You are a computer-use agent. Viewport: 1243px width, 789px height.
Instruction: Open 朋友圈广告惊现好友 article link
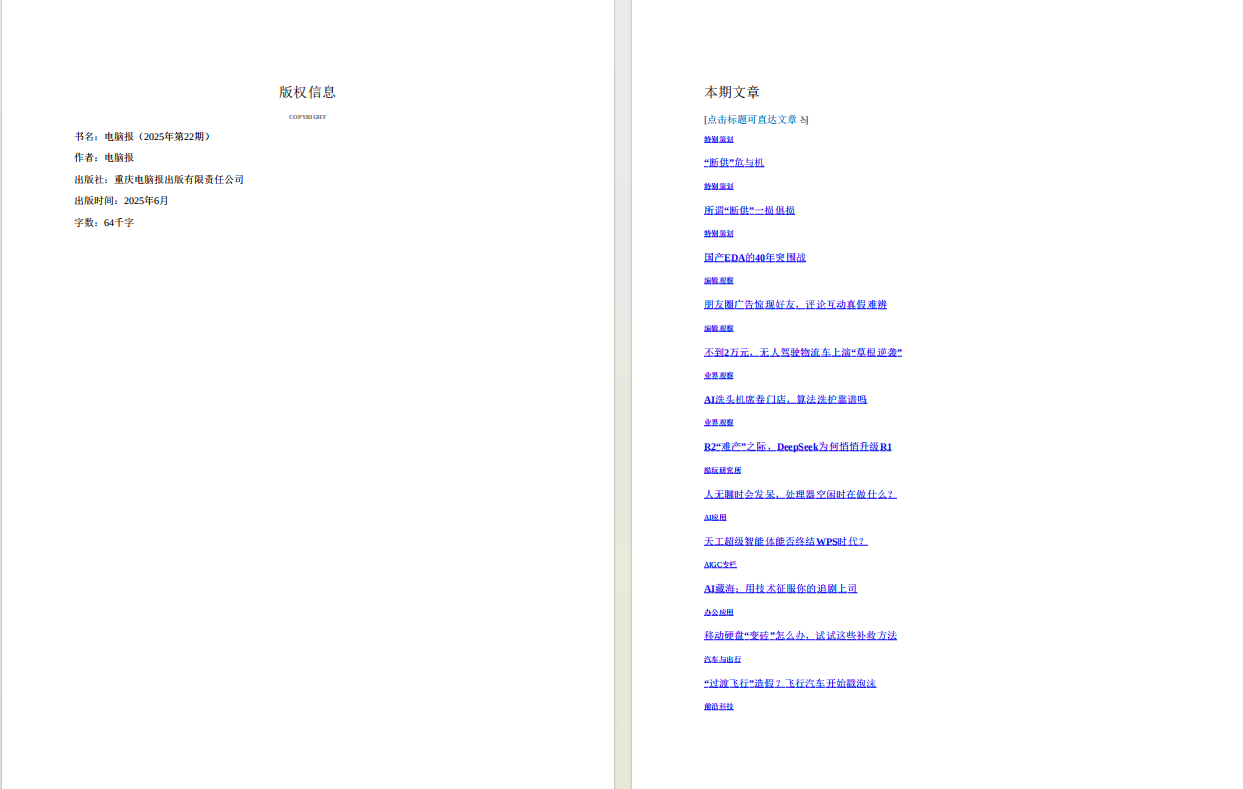tap(795, 304)
